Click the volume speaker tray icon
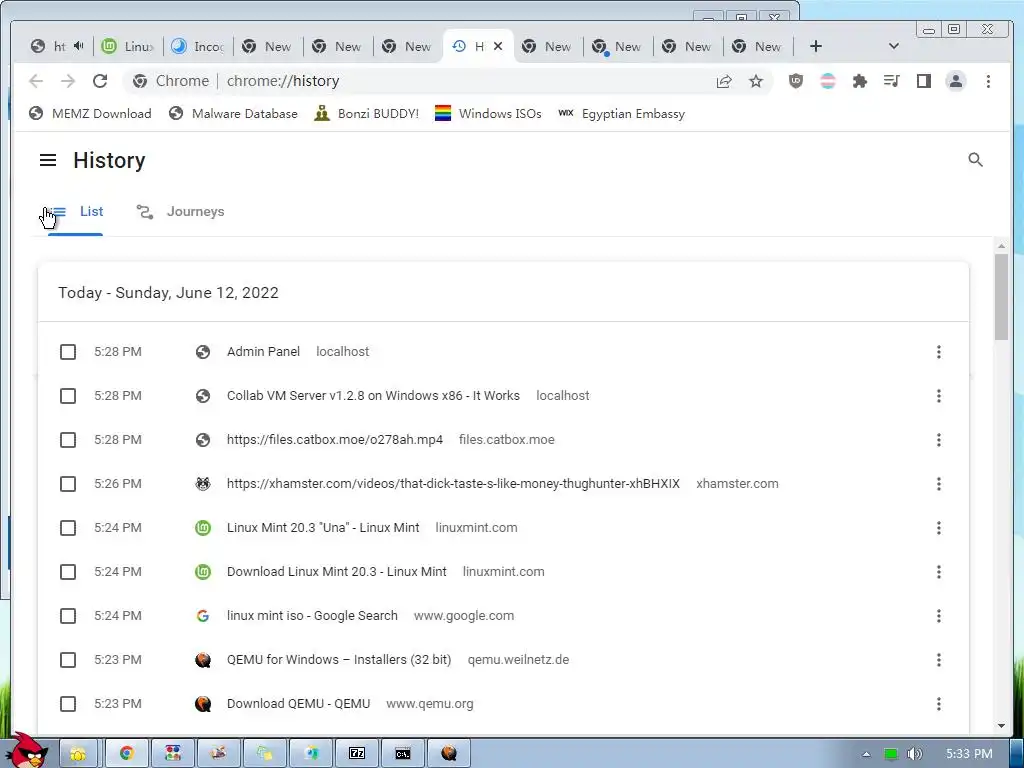1024x768 pixels. 914,754
